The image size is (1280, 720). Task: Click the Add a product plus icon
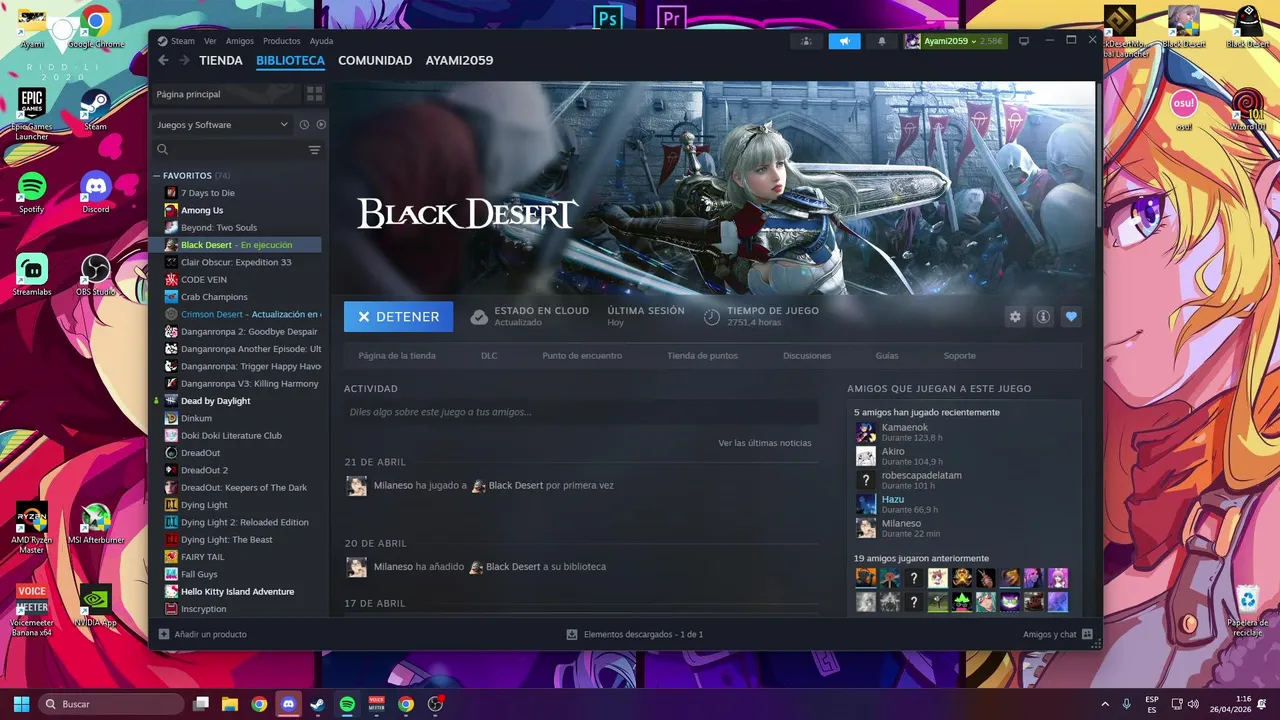164,634
